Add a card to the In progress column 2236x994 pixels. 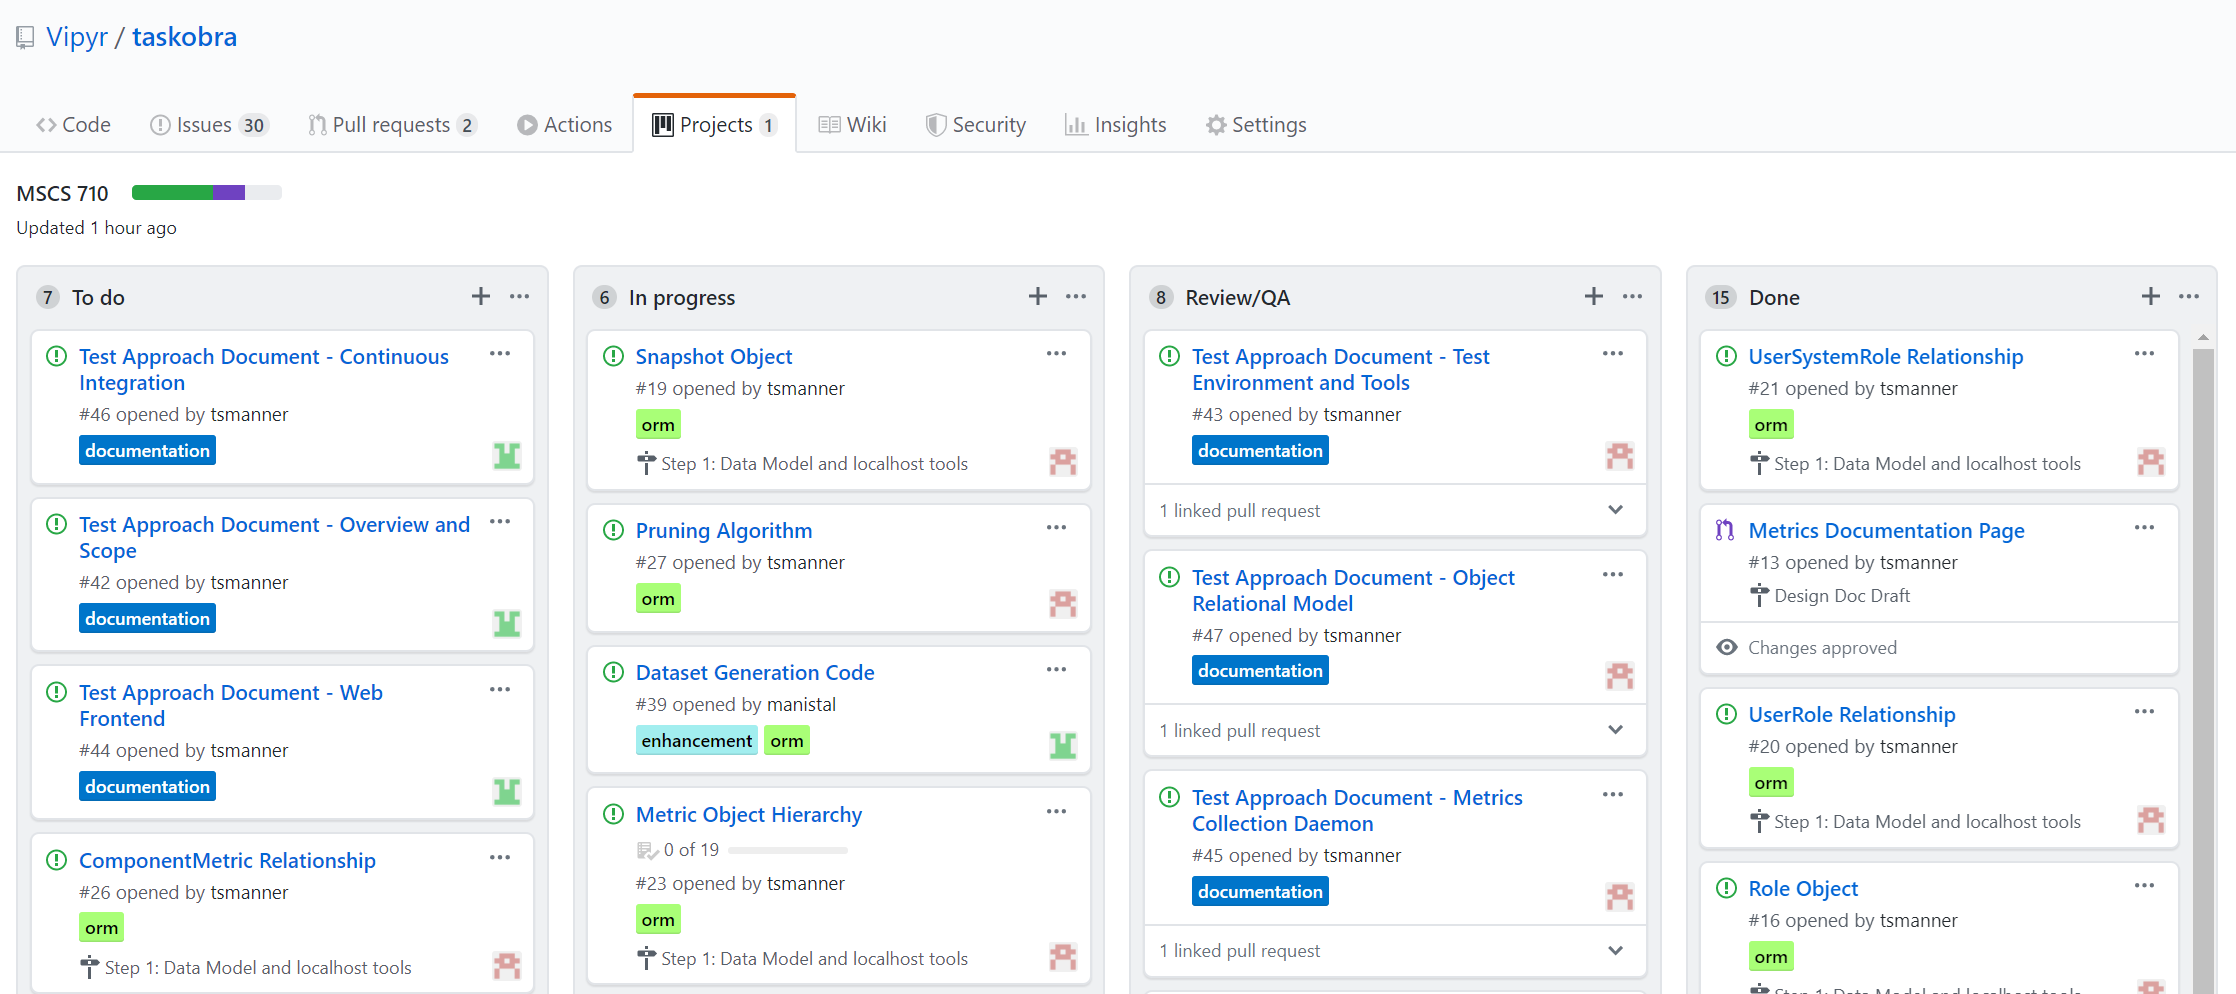coord(1038,296)
